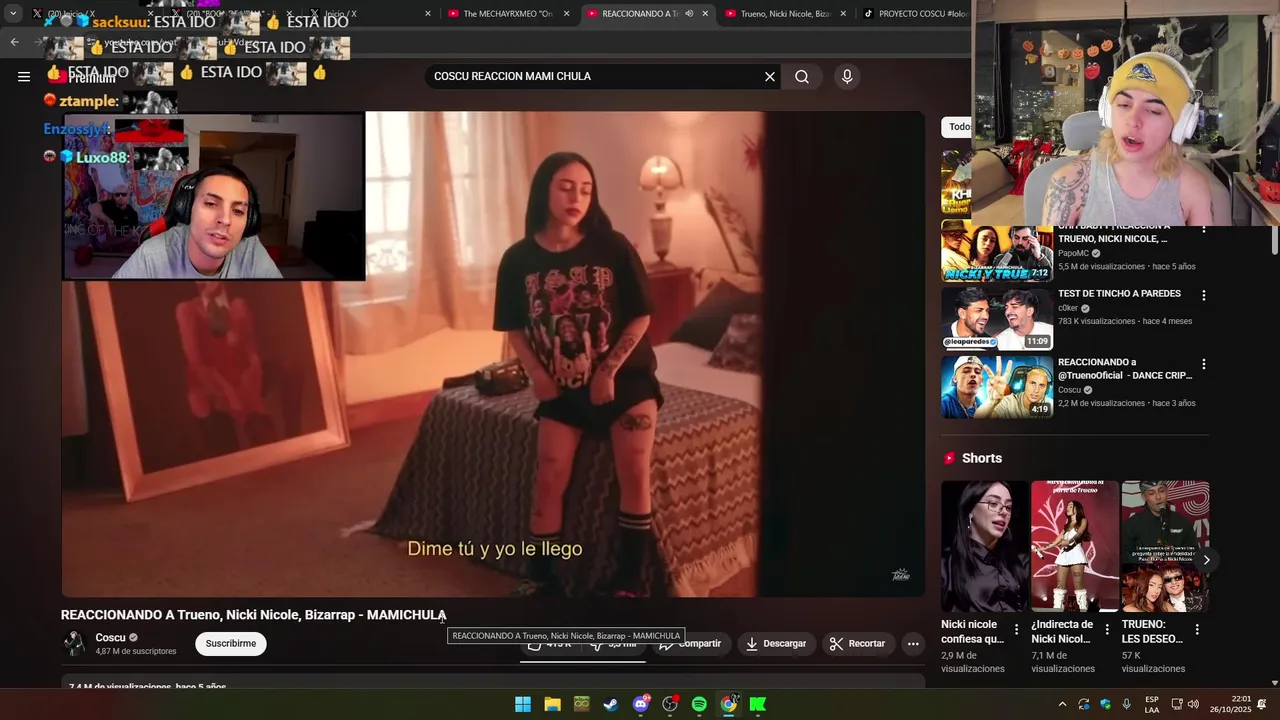This screenshot has width=1280, height=720.
Task: Open the PapoMC video thumbnail lasting 7:12
Action: tap(997, 252)
